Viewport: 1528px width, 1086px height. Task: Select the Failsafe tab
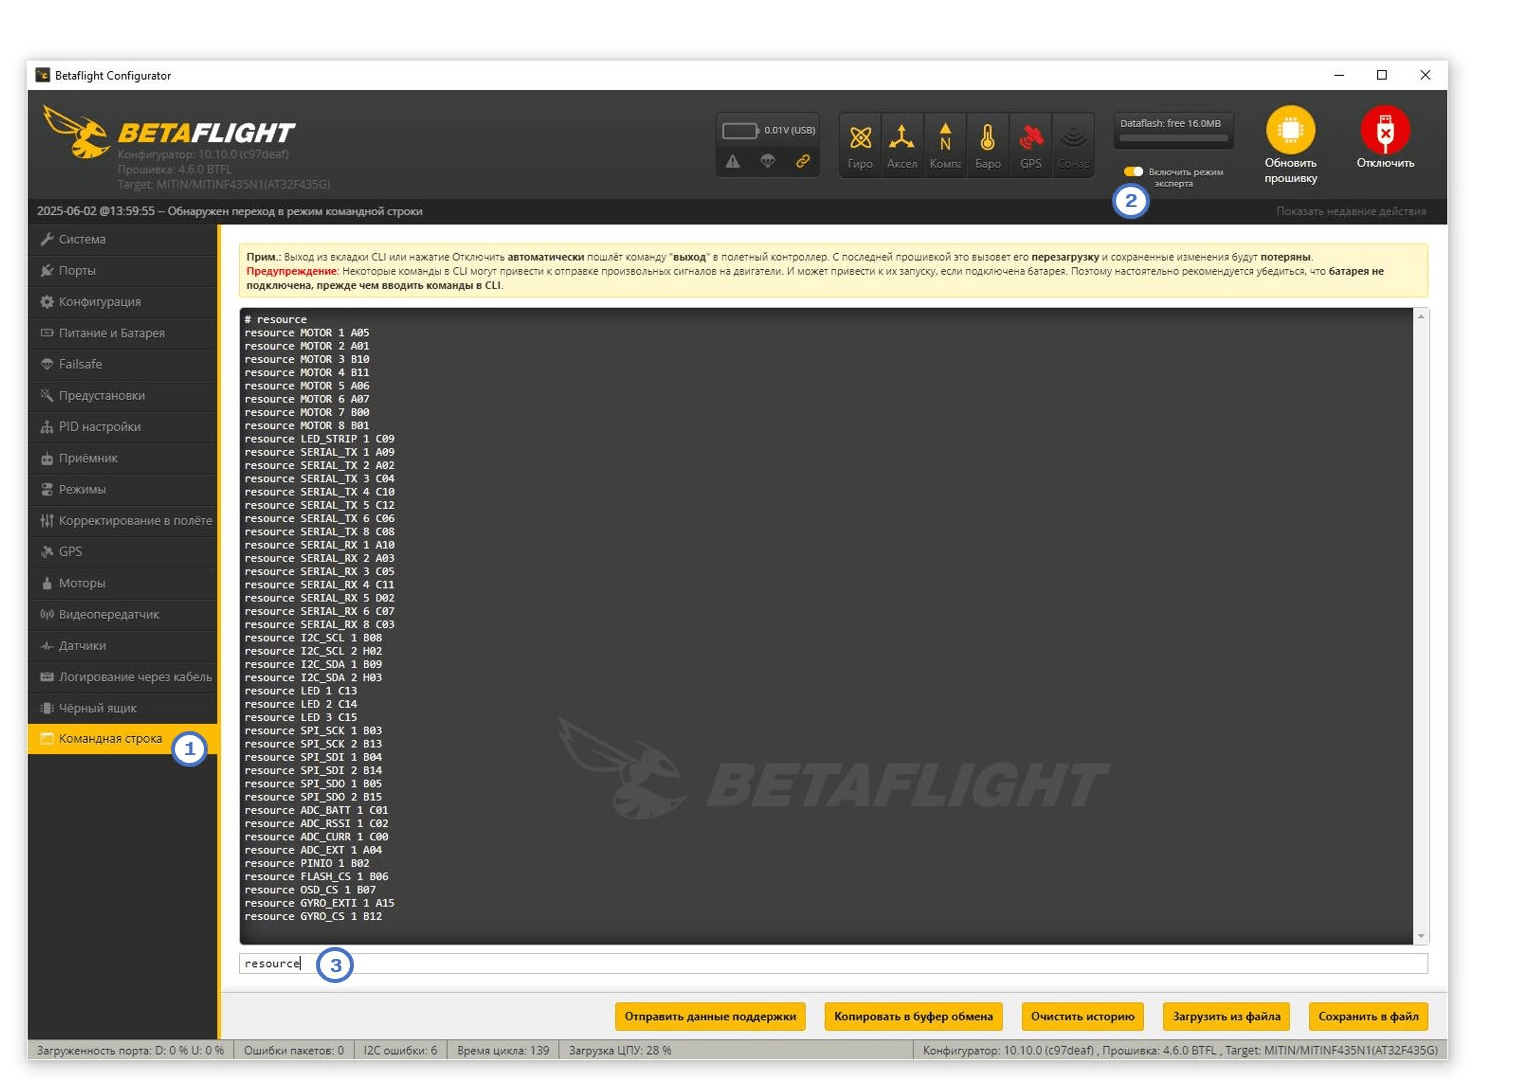[x=122, y=364]
